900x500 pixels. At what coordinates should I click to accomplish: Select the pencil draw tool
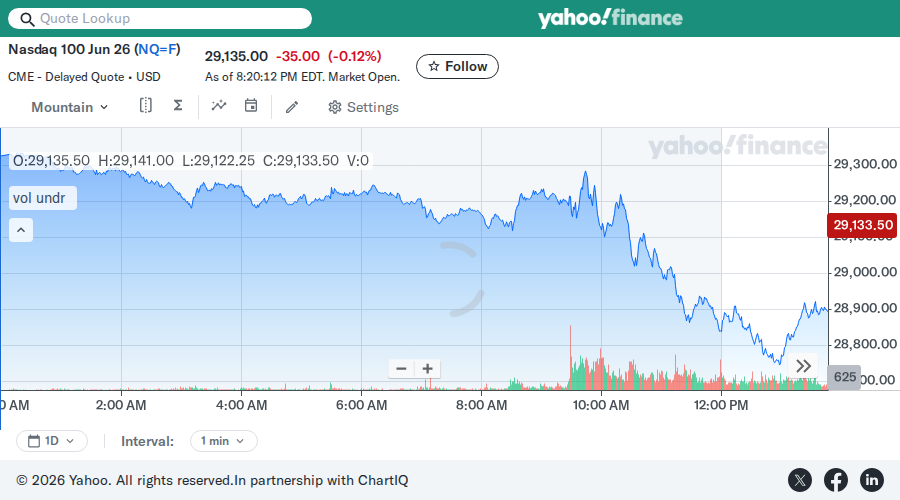click(x=292, y=107)
